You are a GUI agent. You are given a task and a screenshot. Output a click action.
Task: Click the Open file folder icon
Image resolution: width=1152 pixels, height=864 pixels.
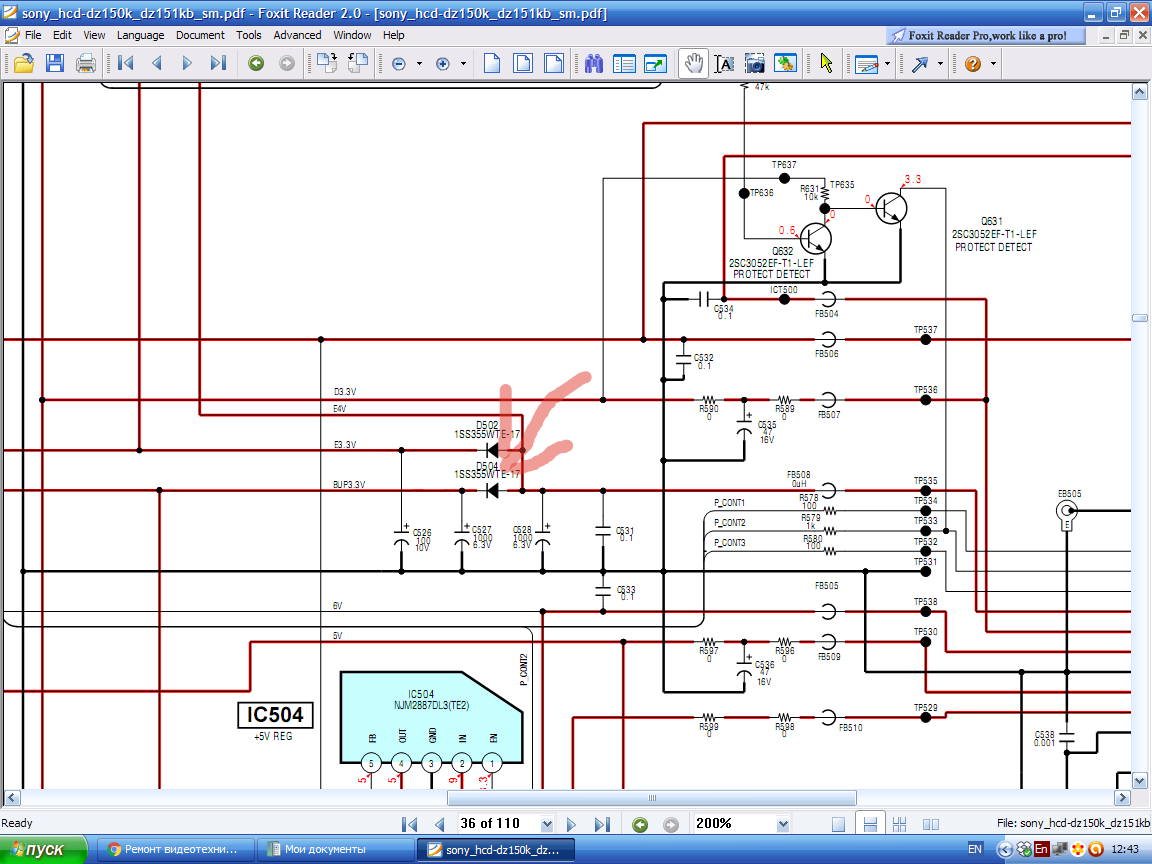pyautogui.click(x=23, y=63)
